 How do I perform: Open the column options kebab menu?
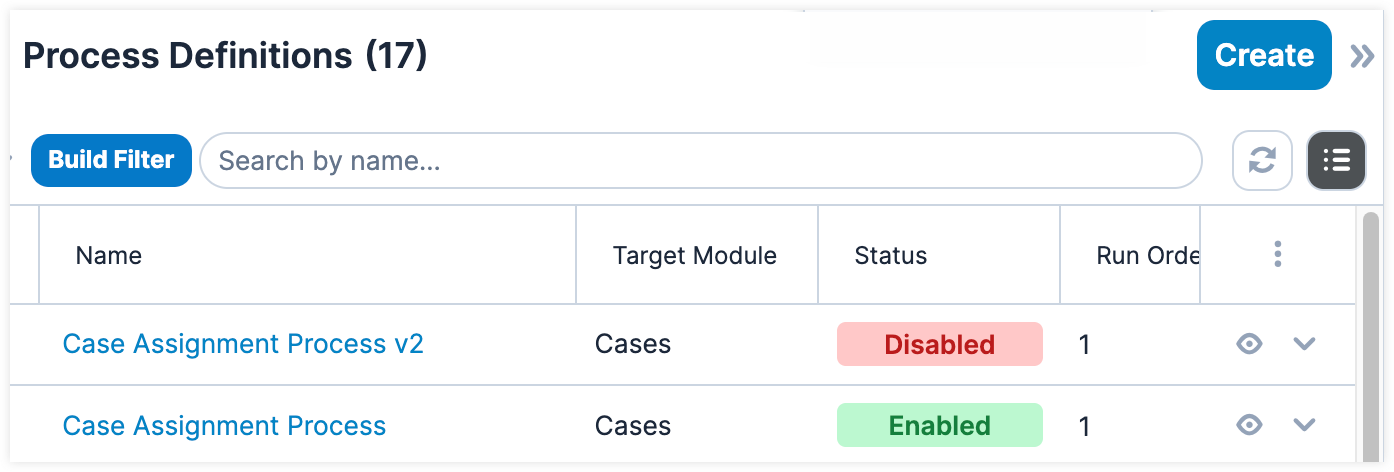coord(1277,255)
